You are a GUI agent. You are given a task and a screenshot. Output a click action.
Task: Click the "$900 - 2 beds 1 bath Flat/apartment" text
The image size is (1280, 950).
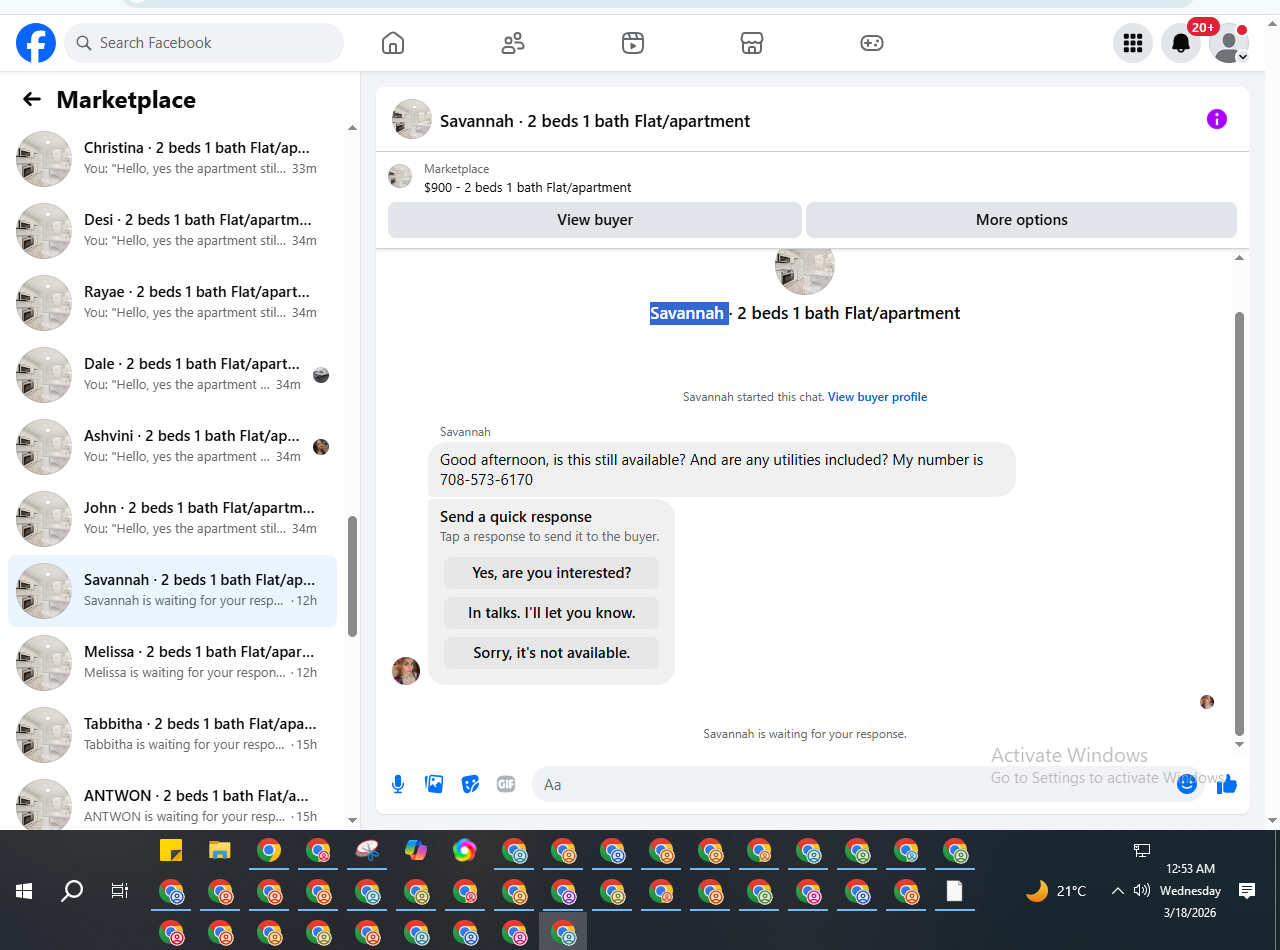528,187
